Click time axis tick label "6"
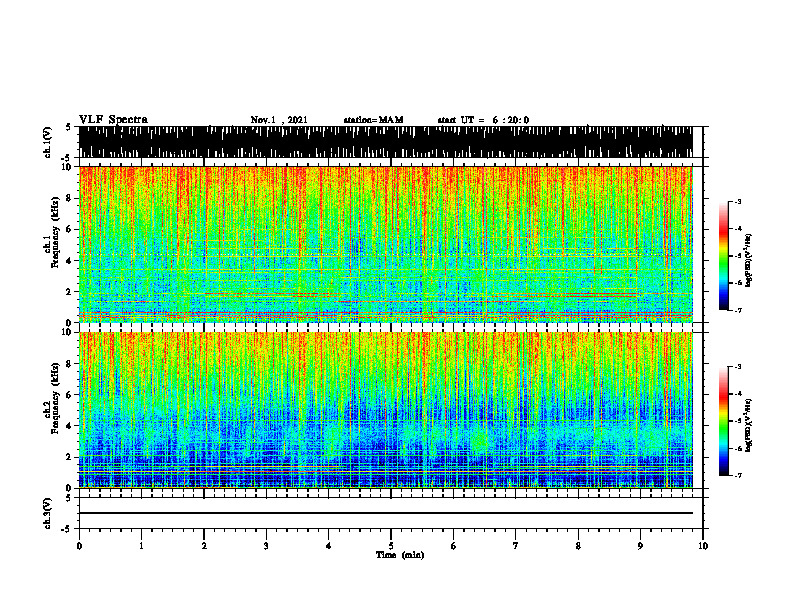 (x=454, y=546)
